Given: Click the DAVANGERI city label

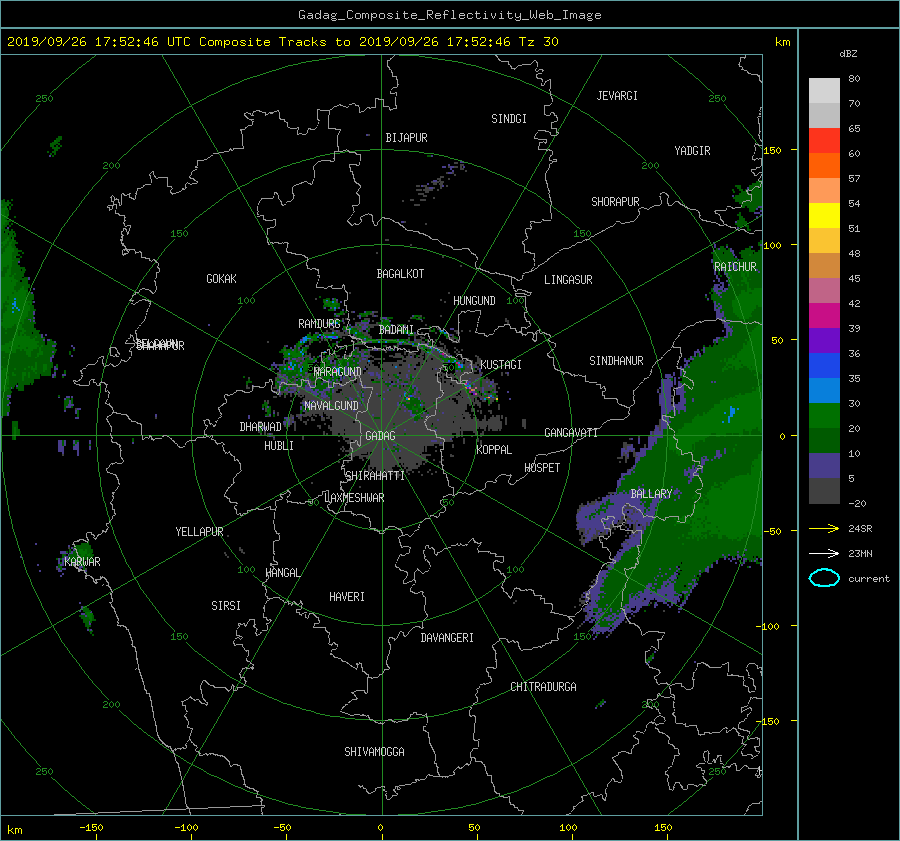Looking at the screenshot, I should click(447, 638).
